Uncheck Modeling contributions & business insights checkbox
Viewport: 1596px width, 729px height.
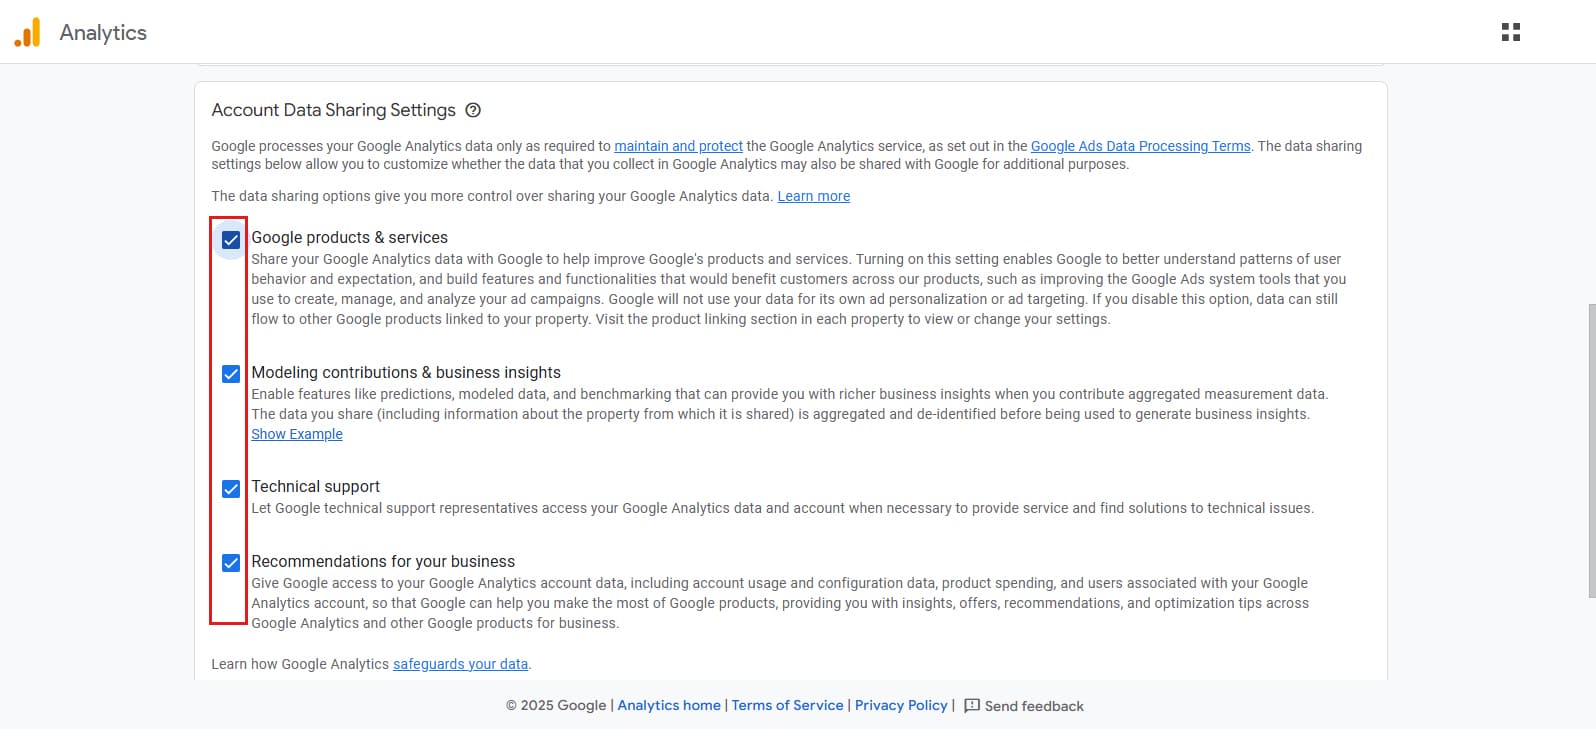[x=231, y=374]
